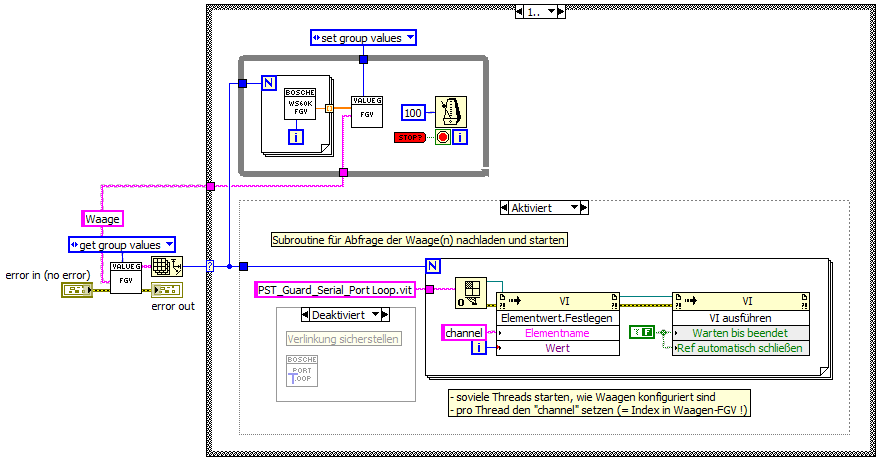This screenshot has width=882, height=465.
Task: Click the array size function icon
Action: click(167, 266)
